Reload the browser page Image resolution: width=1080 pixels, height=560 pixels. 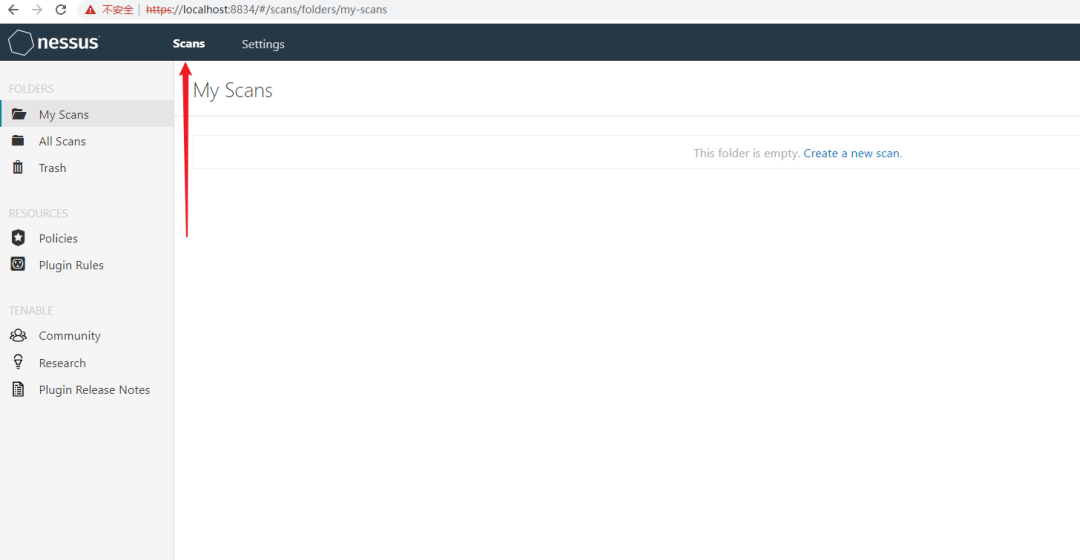pyautogui.click(x=61, y=10)
